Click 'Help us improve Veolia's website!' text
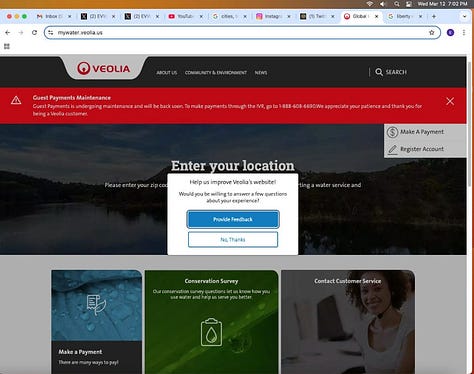 [x=233, y=182]
